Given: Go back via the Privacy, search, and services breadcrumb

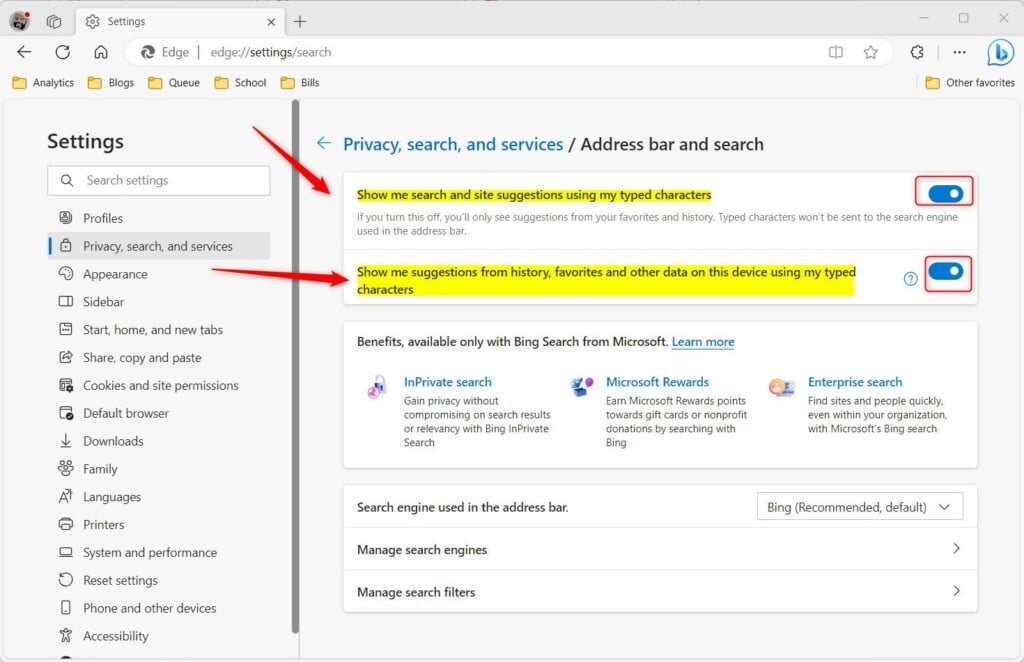Looking at the screenshot, I should (452, 144).
